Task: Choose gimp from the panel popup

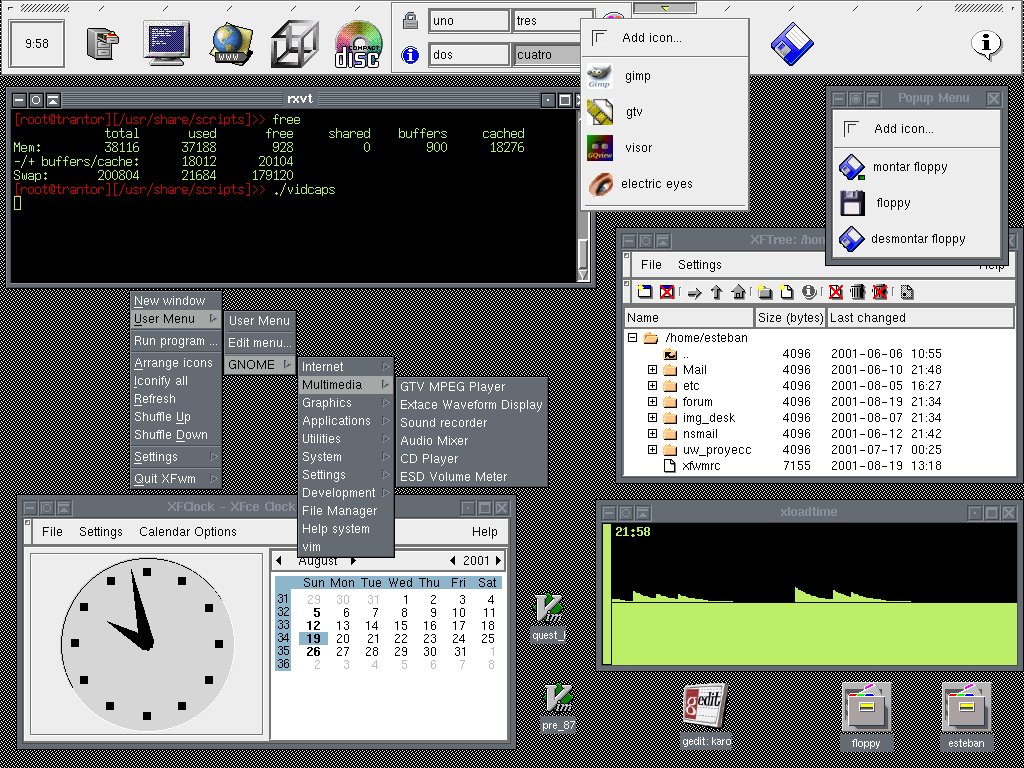Action: pos(664,76)
